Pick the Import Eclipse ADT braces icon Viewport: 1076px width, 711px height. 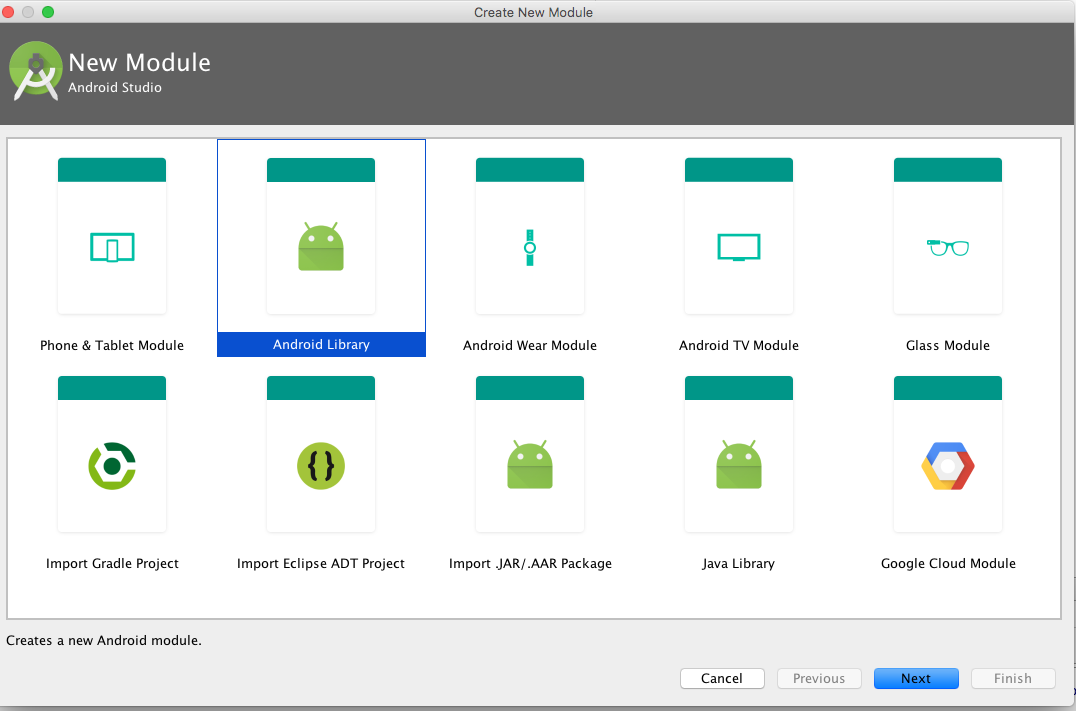321,466
